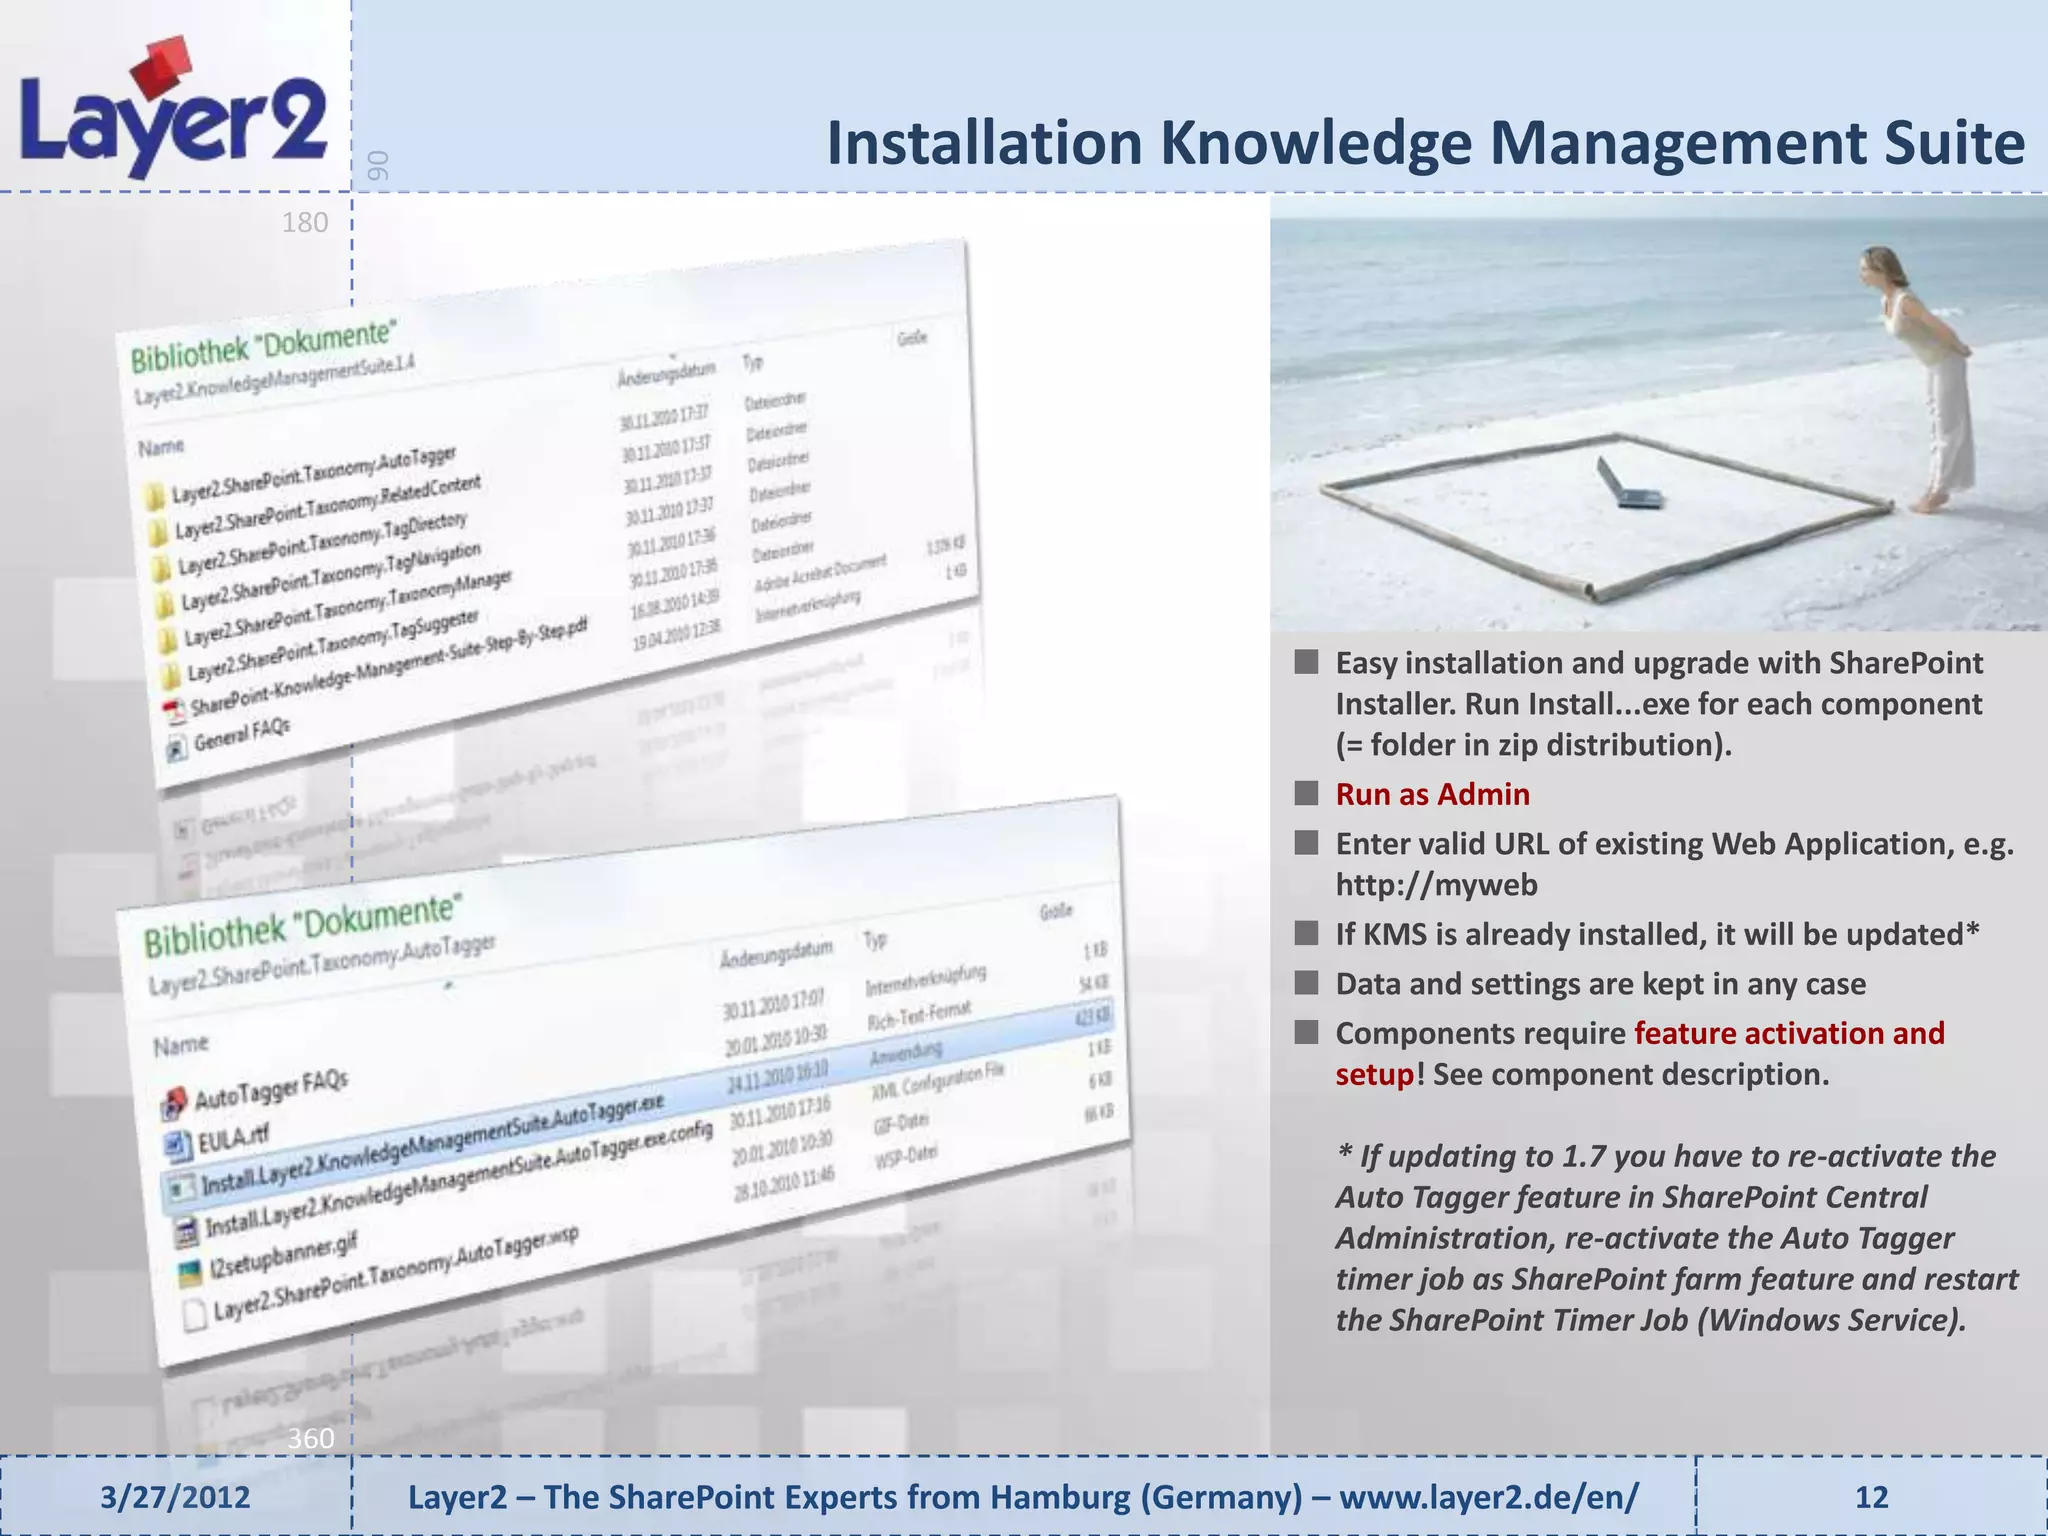Click the red Run as Admin text
Image resolution: width=2048 pixels, height=1536 pixels.
pos(1433,794)
